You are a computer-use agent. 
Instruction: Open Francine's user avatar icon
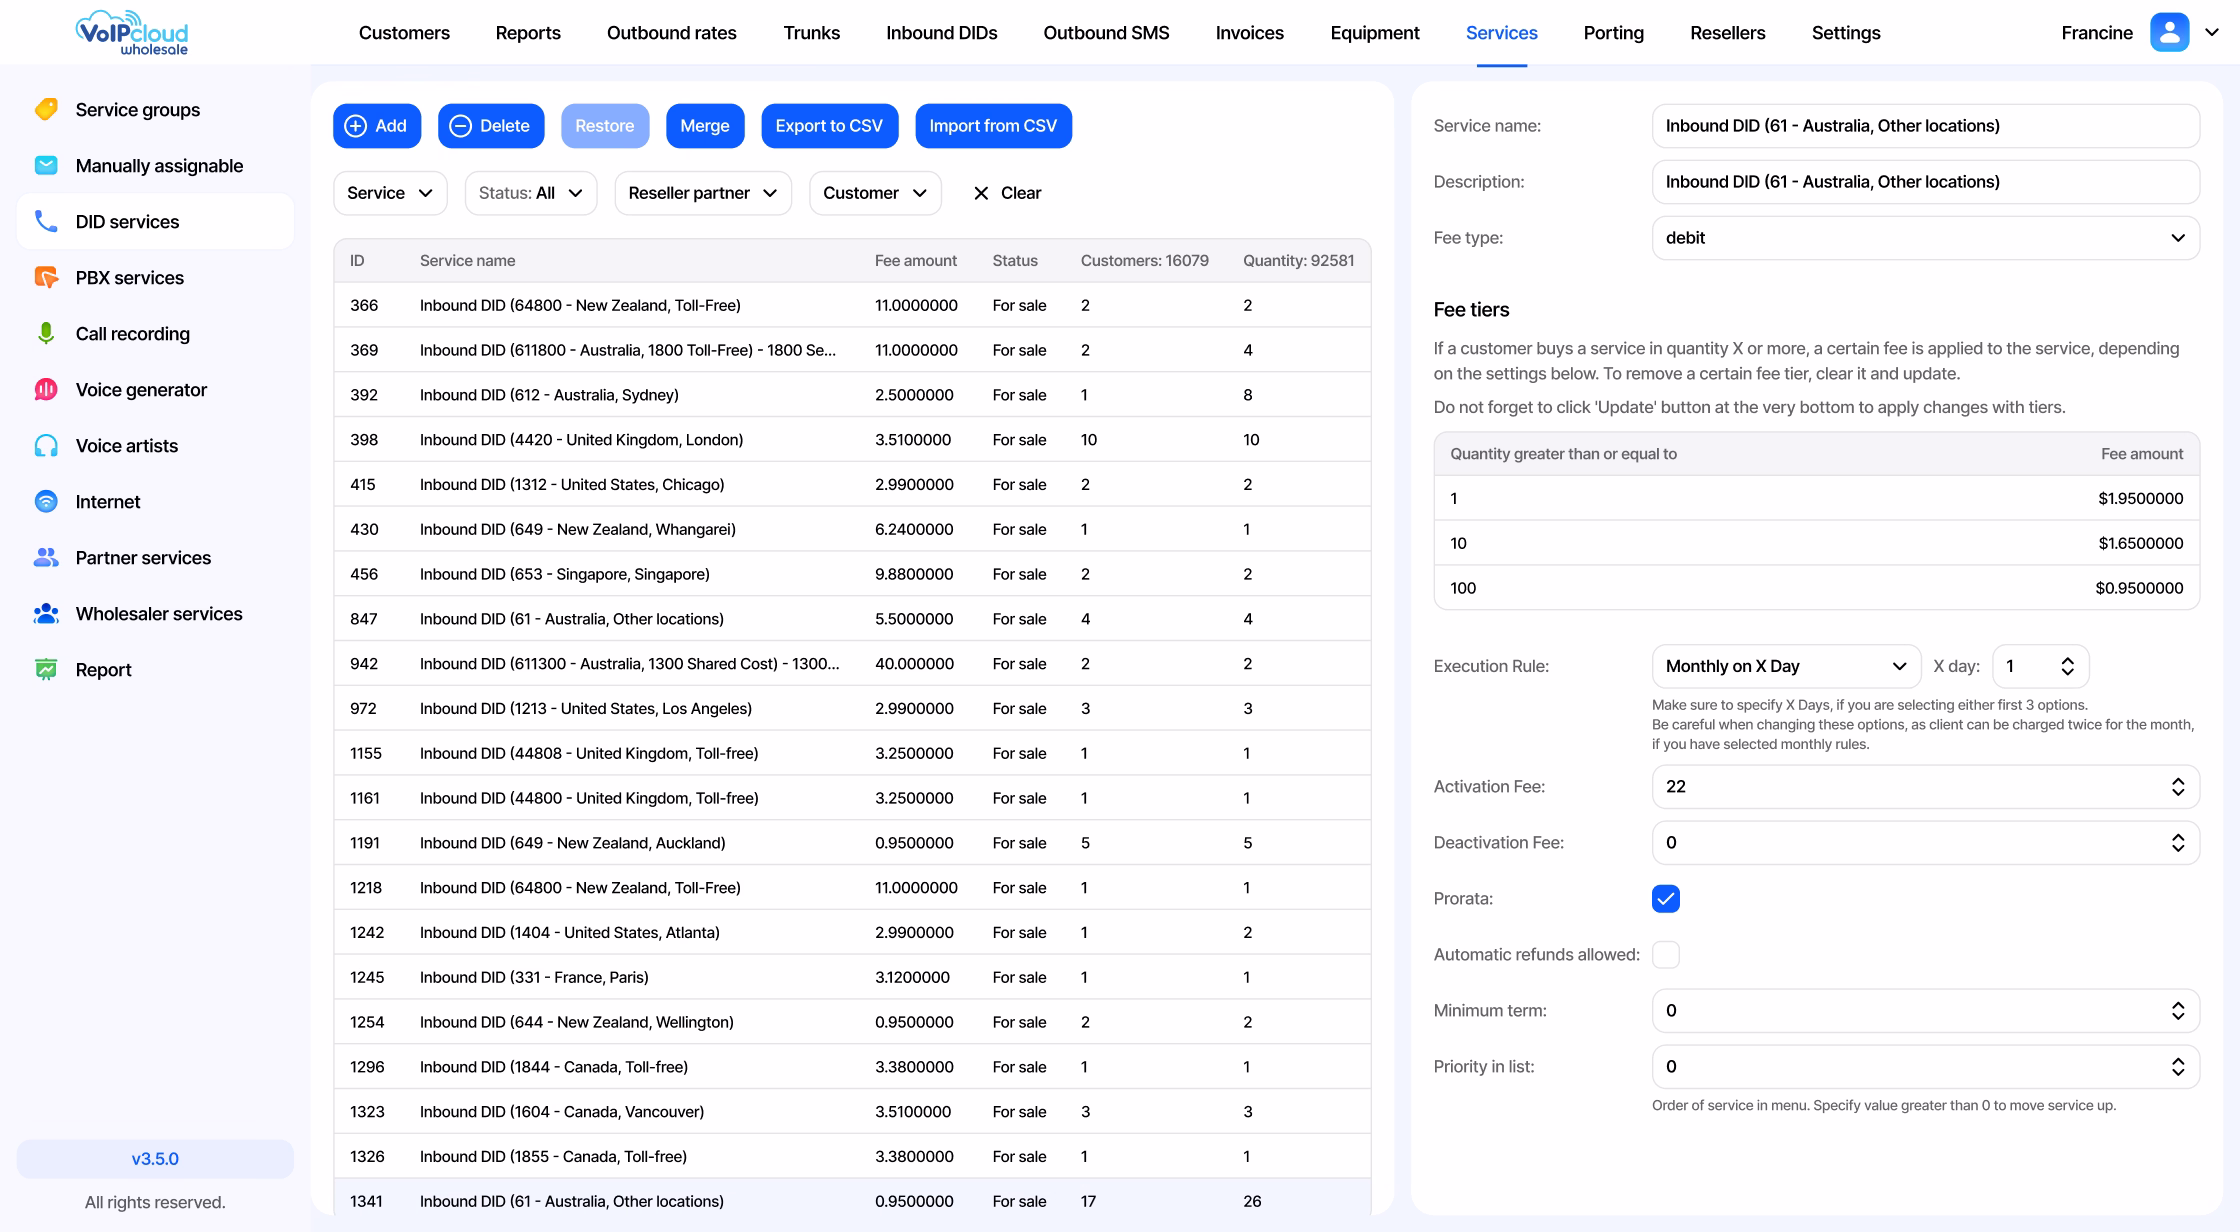coord(2169,33)
